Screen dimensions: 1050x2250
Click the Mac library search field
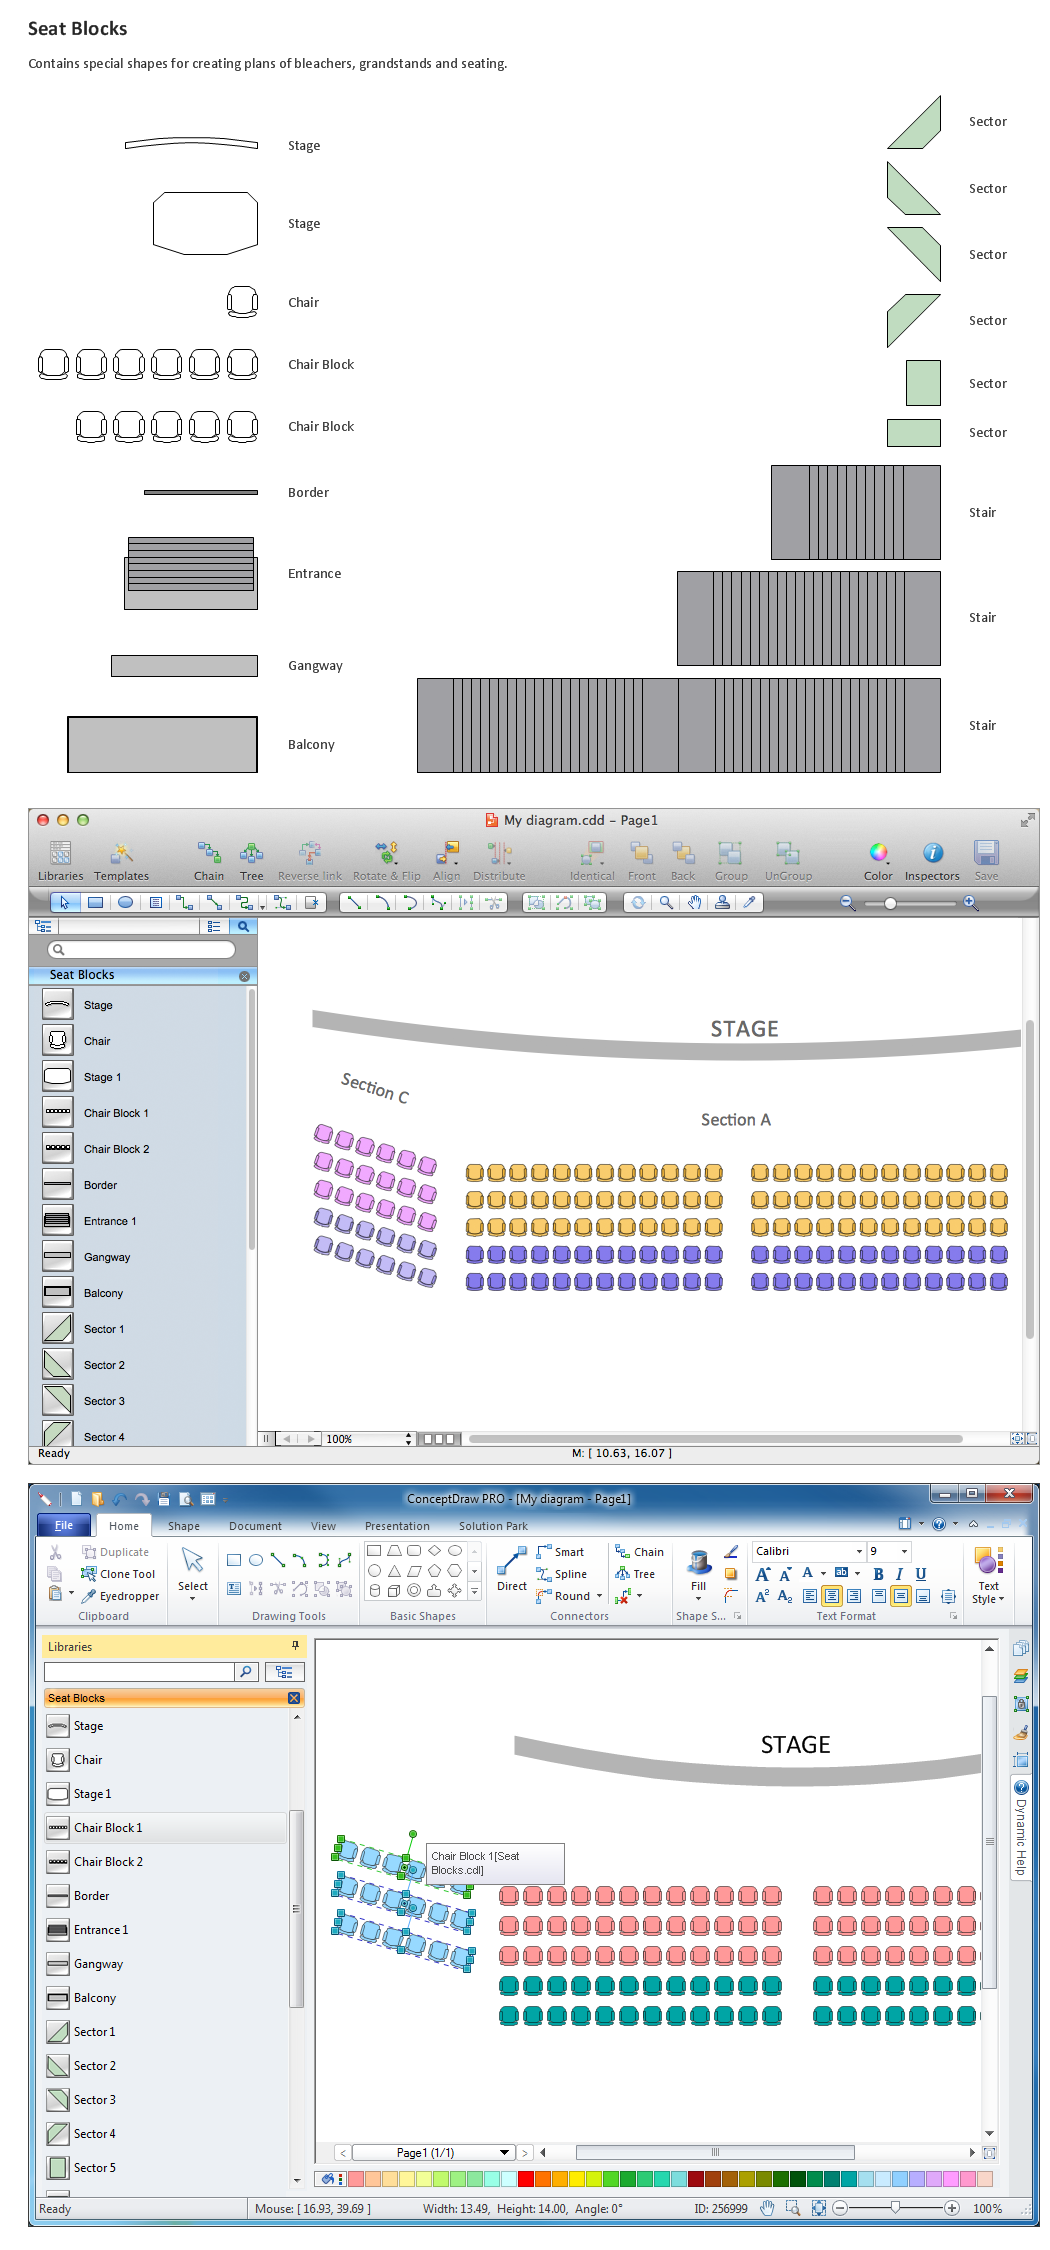(x=141, y=949)
